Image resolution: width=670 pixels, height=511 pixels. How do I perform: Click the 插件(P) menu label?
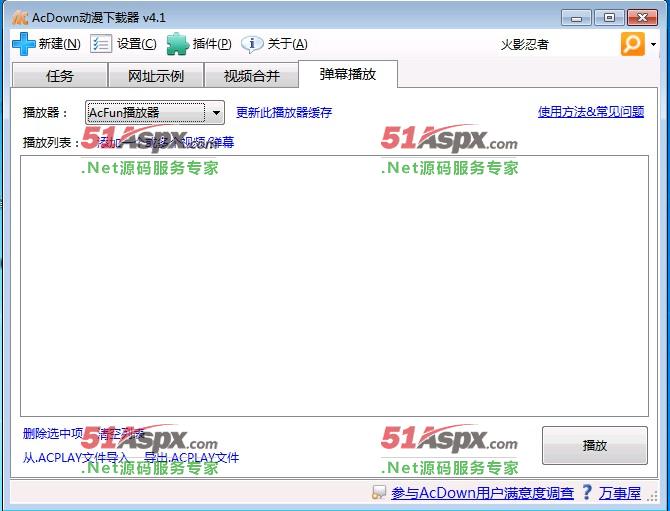click(x=212, y=44)
